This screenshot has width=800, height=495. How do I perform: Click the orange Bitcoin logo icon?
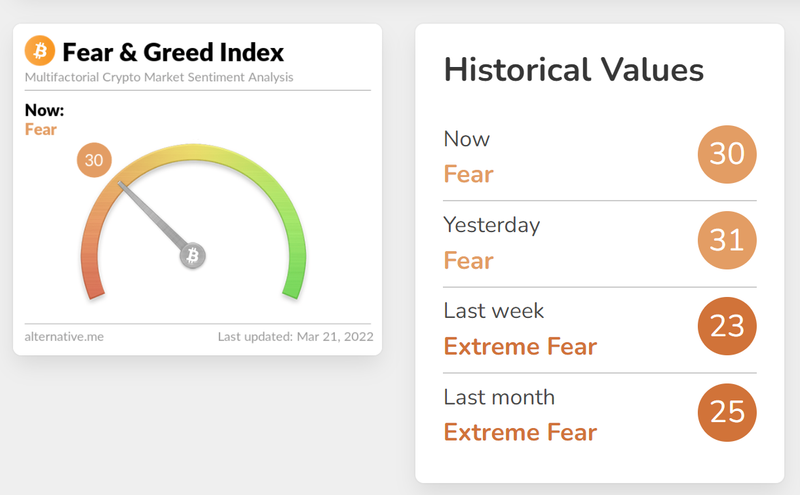[x=40, y=51]
